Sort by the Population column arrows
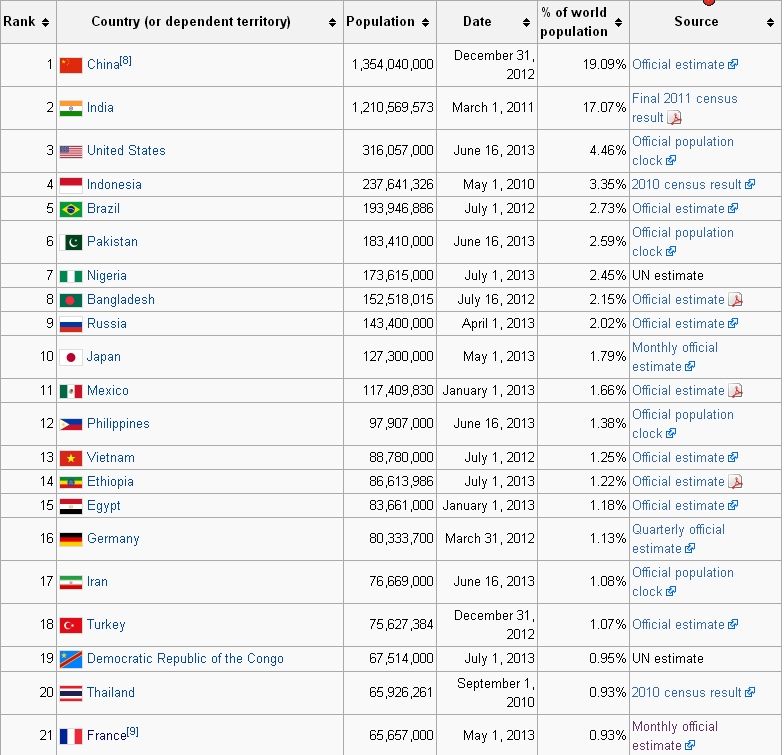The width and height of the screenshot is (784, 755). click(425, 22)
